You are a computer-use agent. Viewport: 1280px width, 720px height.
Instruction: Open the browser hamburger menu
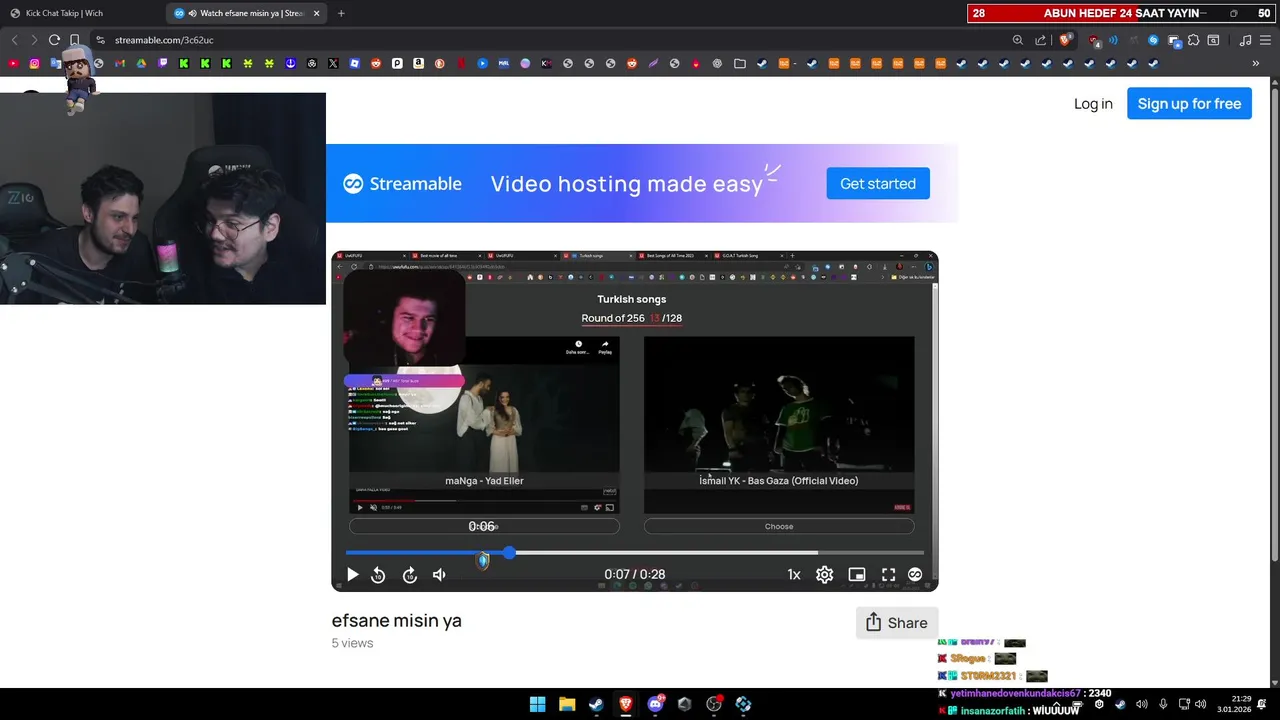[1265, 40]
